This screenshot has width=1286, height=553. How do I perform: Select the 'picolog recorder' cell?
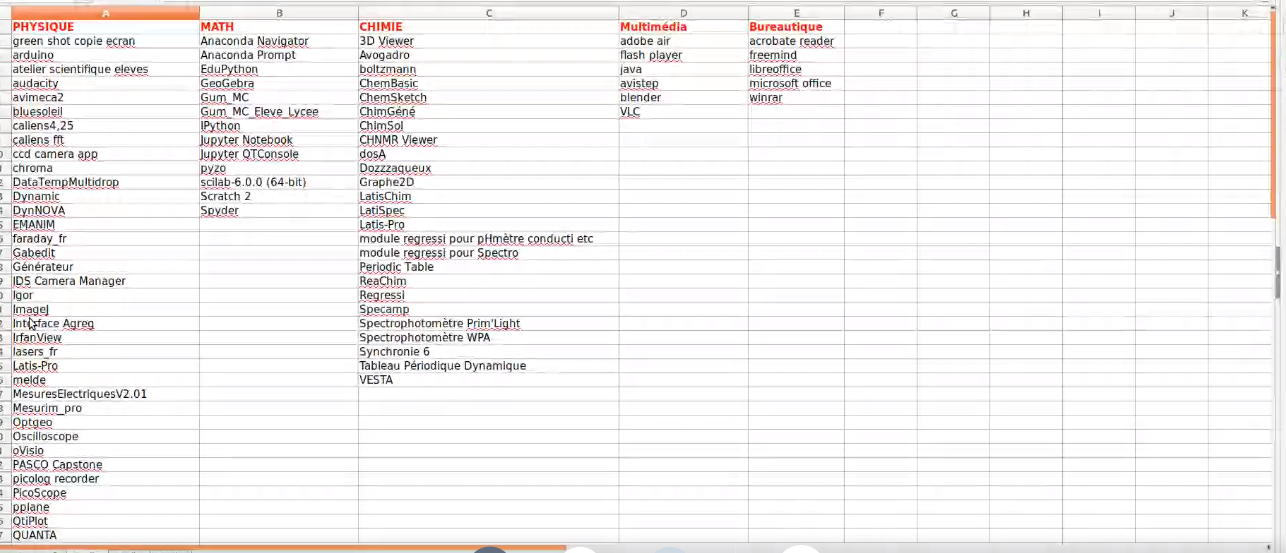(x=105, y=479)
